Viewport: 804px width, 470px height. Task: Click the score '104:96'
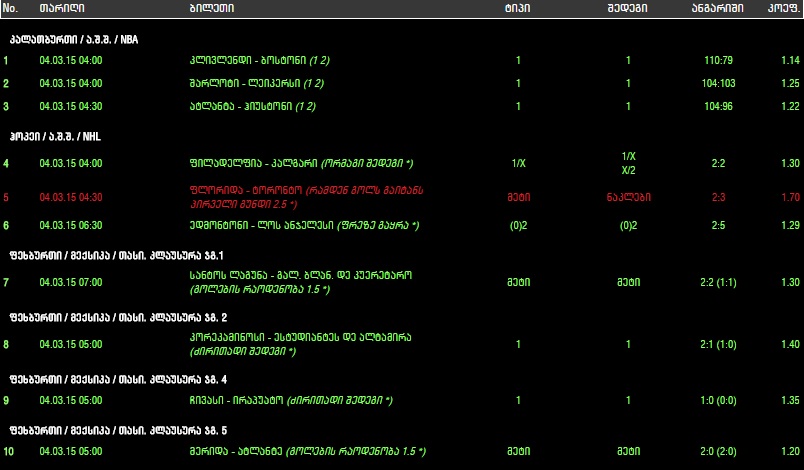718,106
